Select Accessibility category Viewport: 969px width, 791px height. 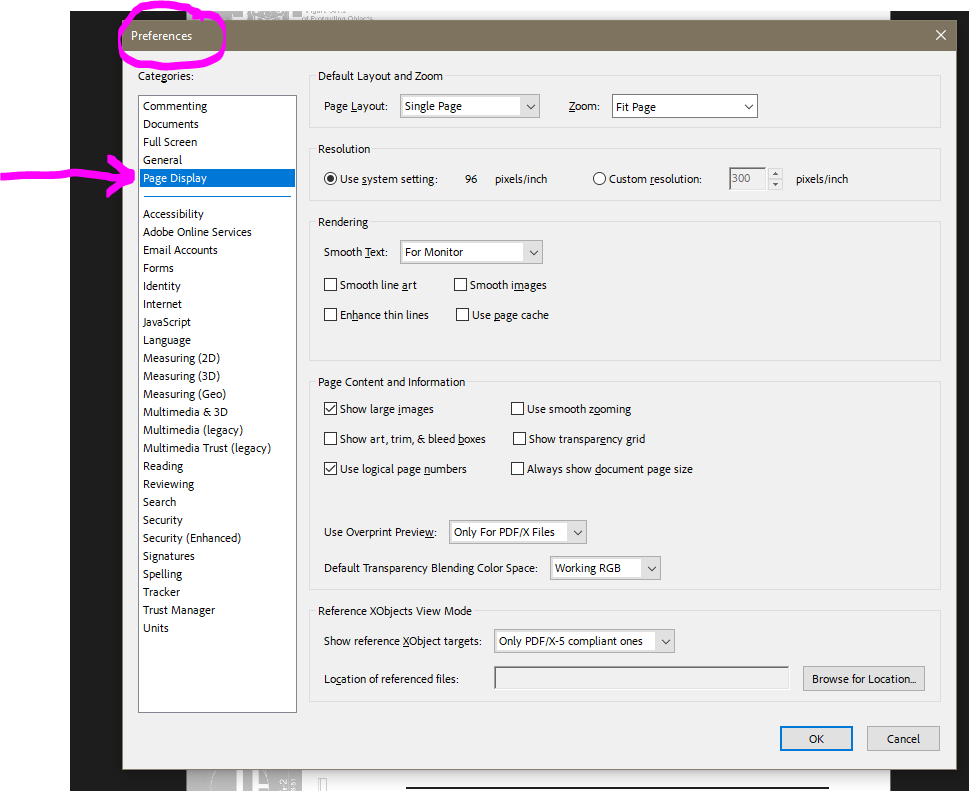click(173, 214)
